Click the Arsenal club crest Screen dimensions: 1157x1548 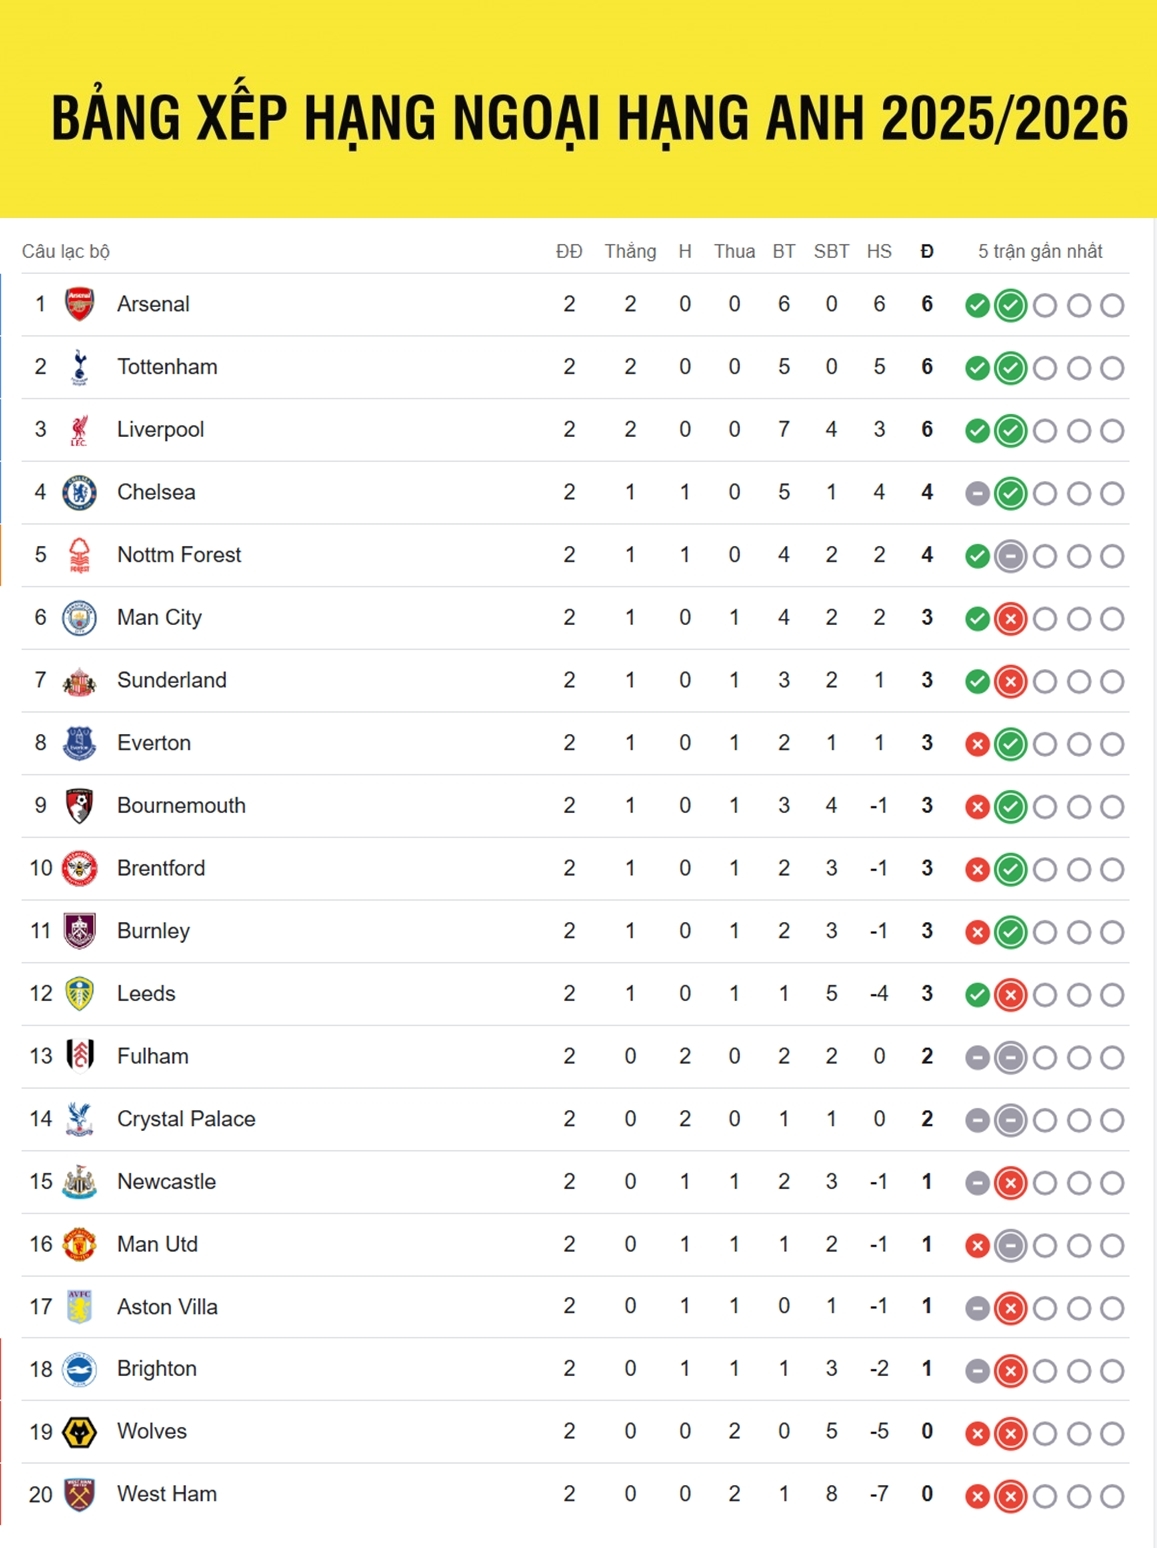click(x=79, y=304)
